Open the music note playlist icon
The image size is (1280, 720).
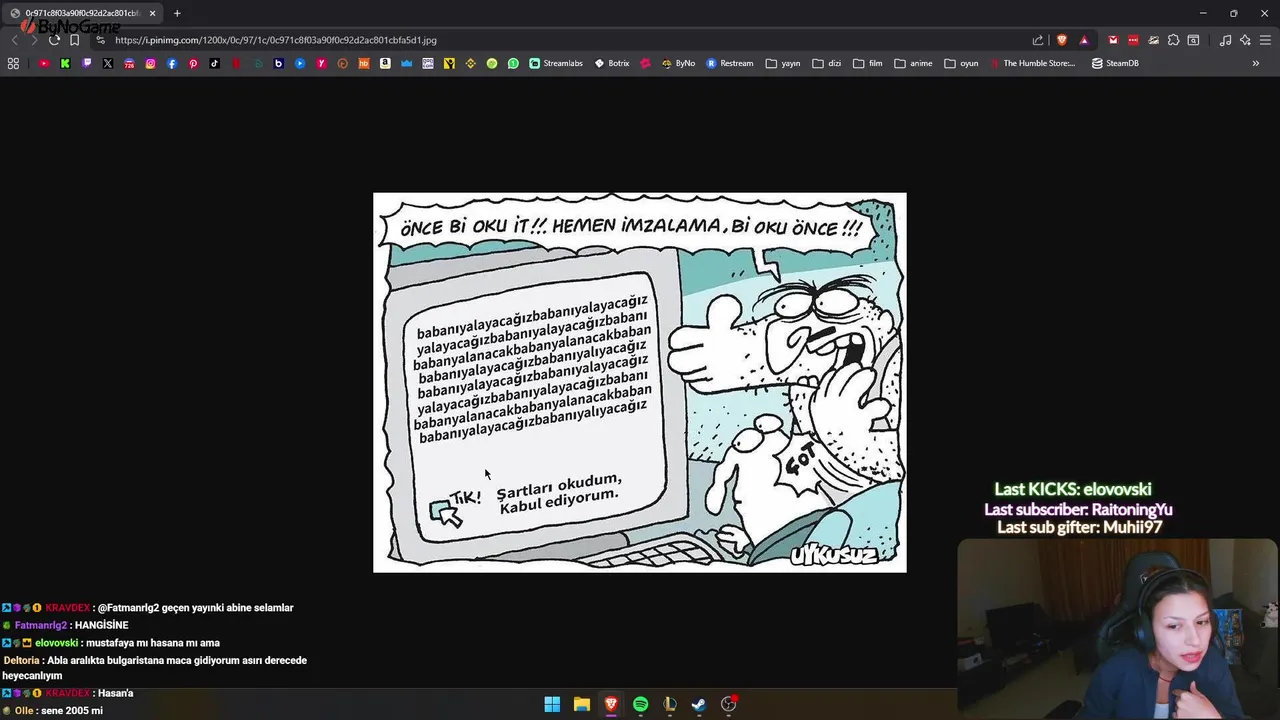coord(1225,40)
